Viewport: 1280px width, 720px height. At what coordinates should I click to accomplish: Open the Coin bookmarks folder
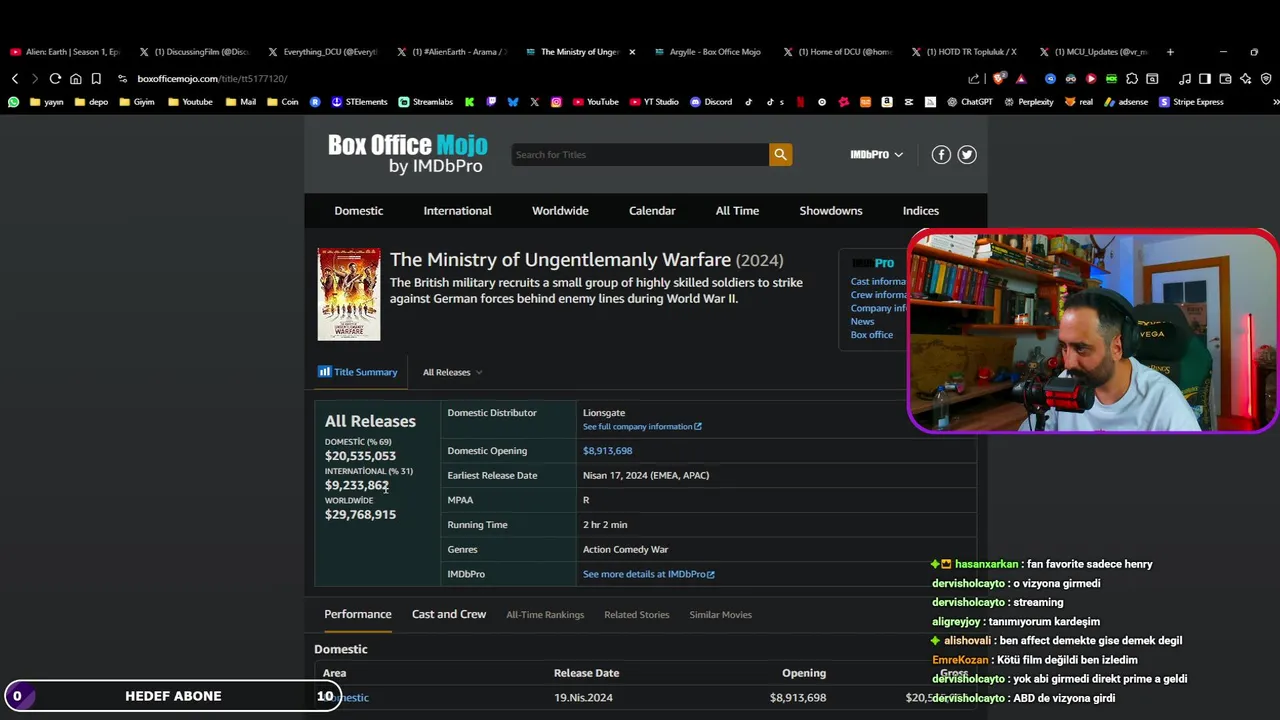(x=282, y=101)
